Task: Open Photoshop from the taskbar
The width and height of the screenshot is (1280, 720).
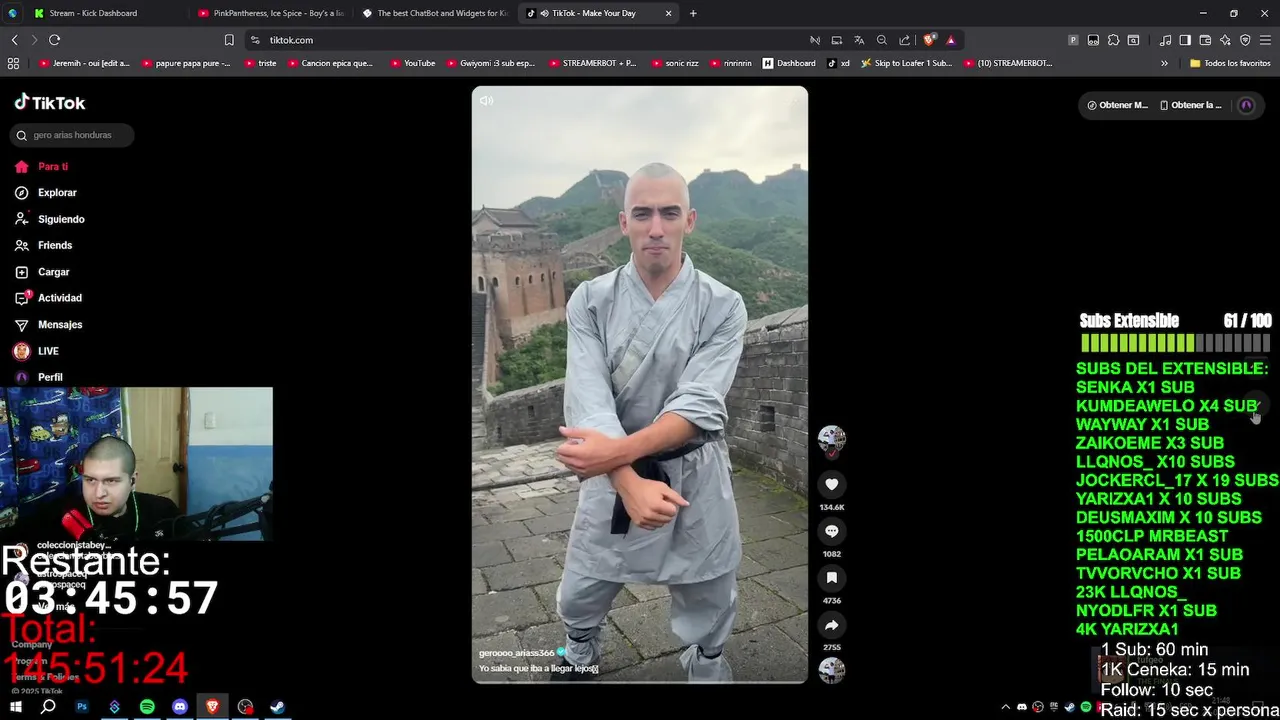Action: pyautogui.click(x=82, y=707)
